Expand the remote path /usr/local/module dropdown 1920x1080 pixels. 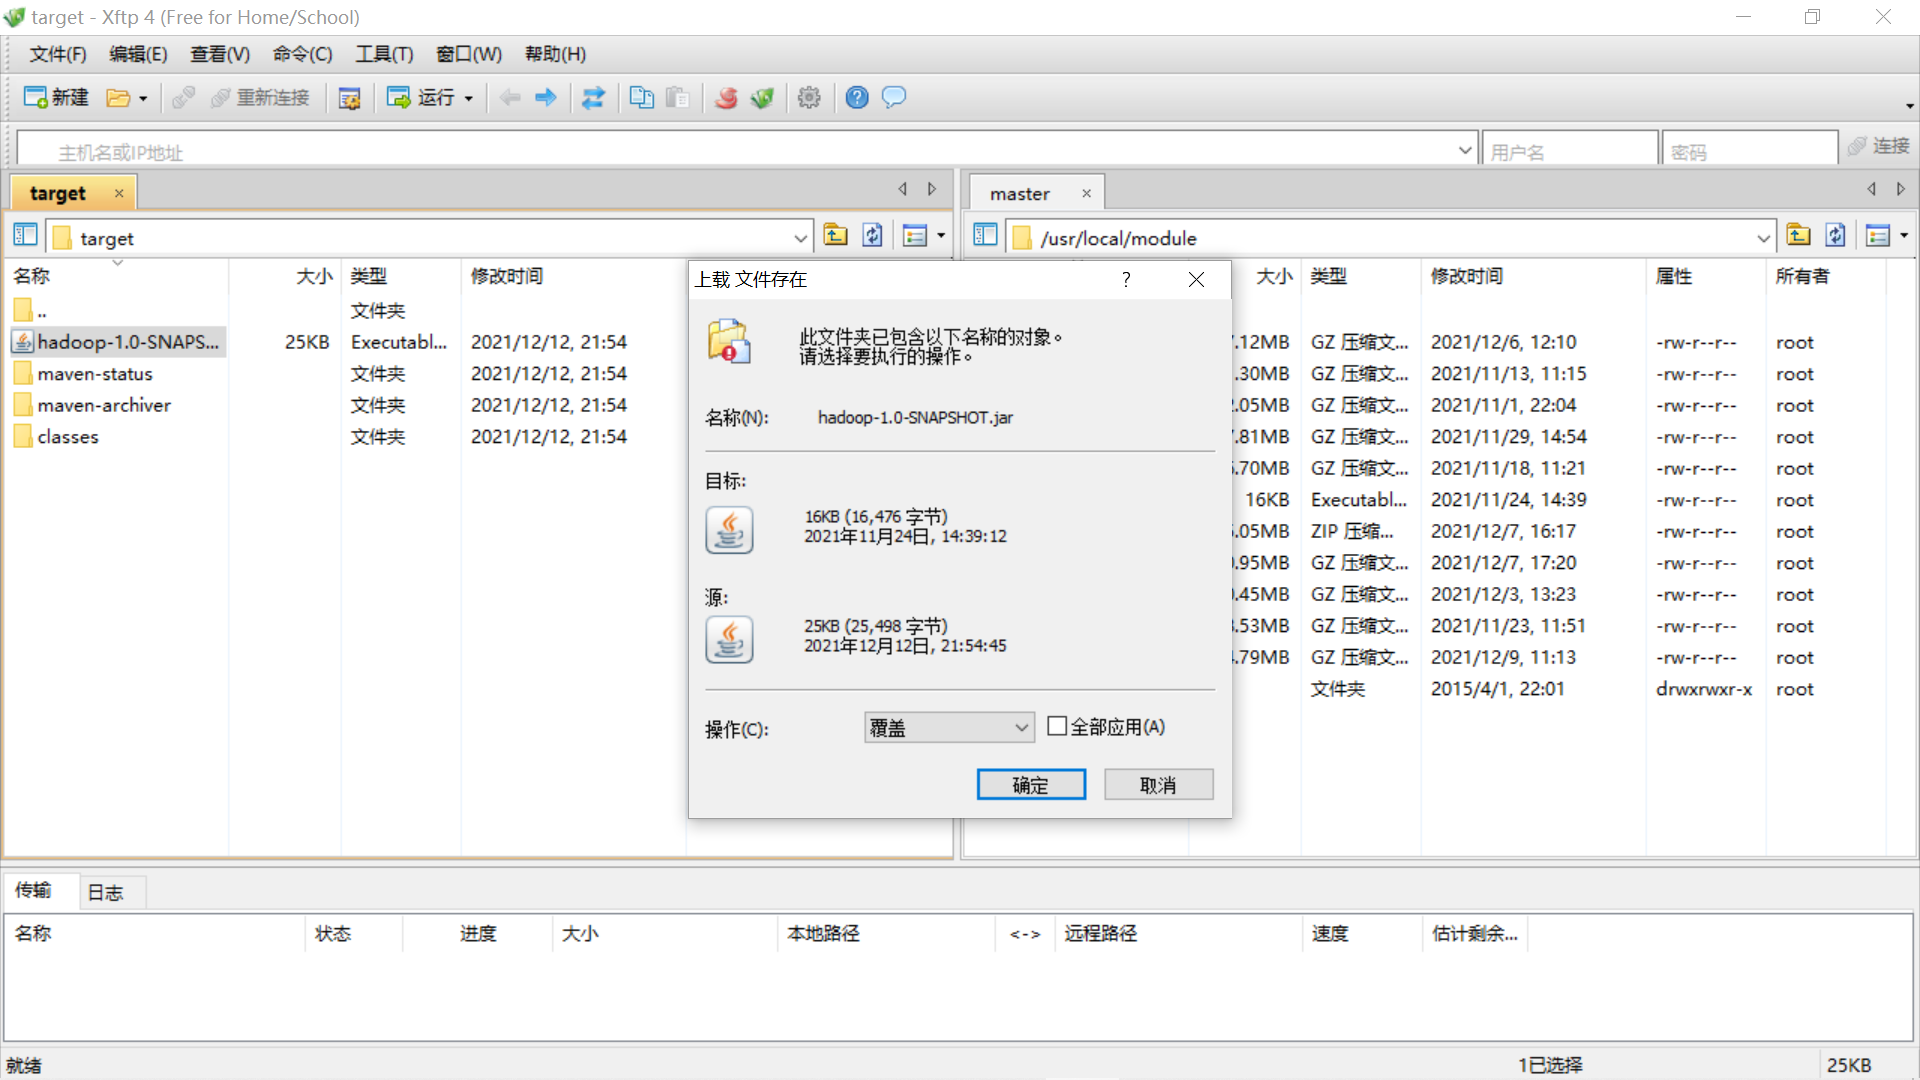[x=1762, y=238]
